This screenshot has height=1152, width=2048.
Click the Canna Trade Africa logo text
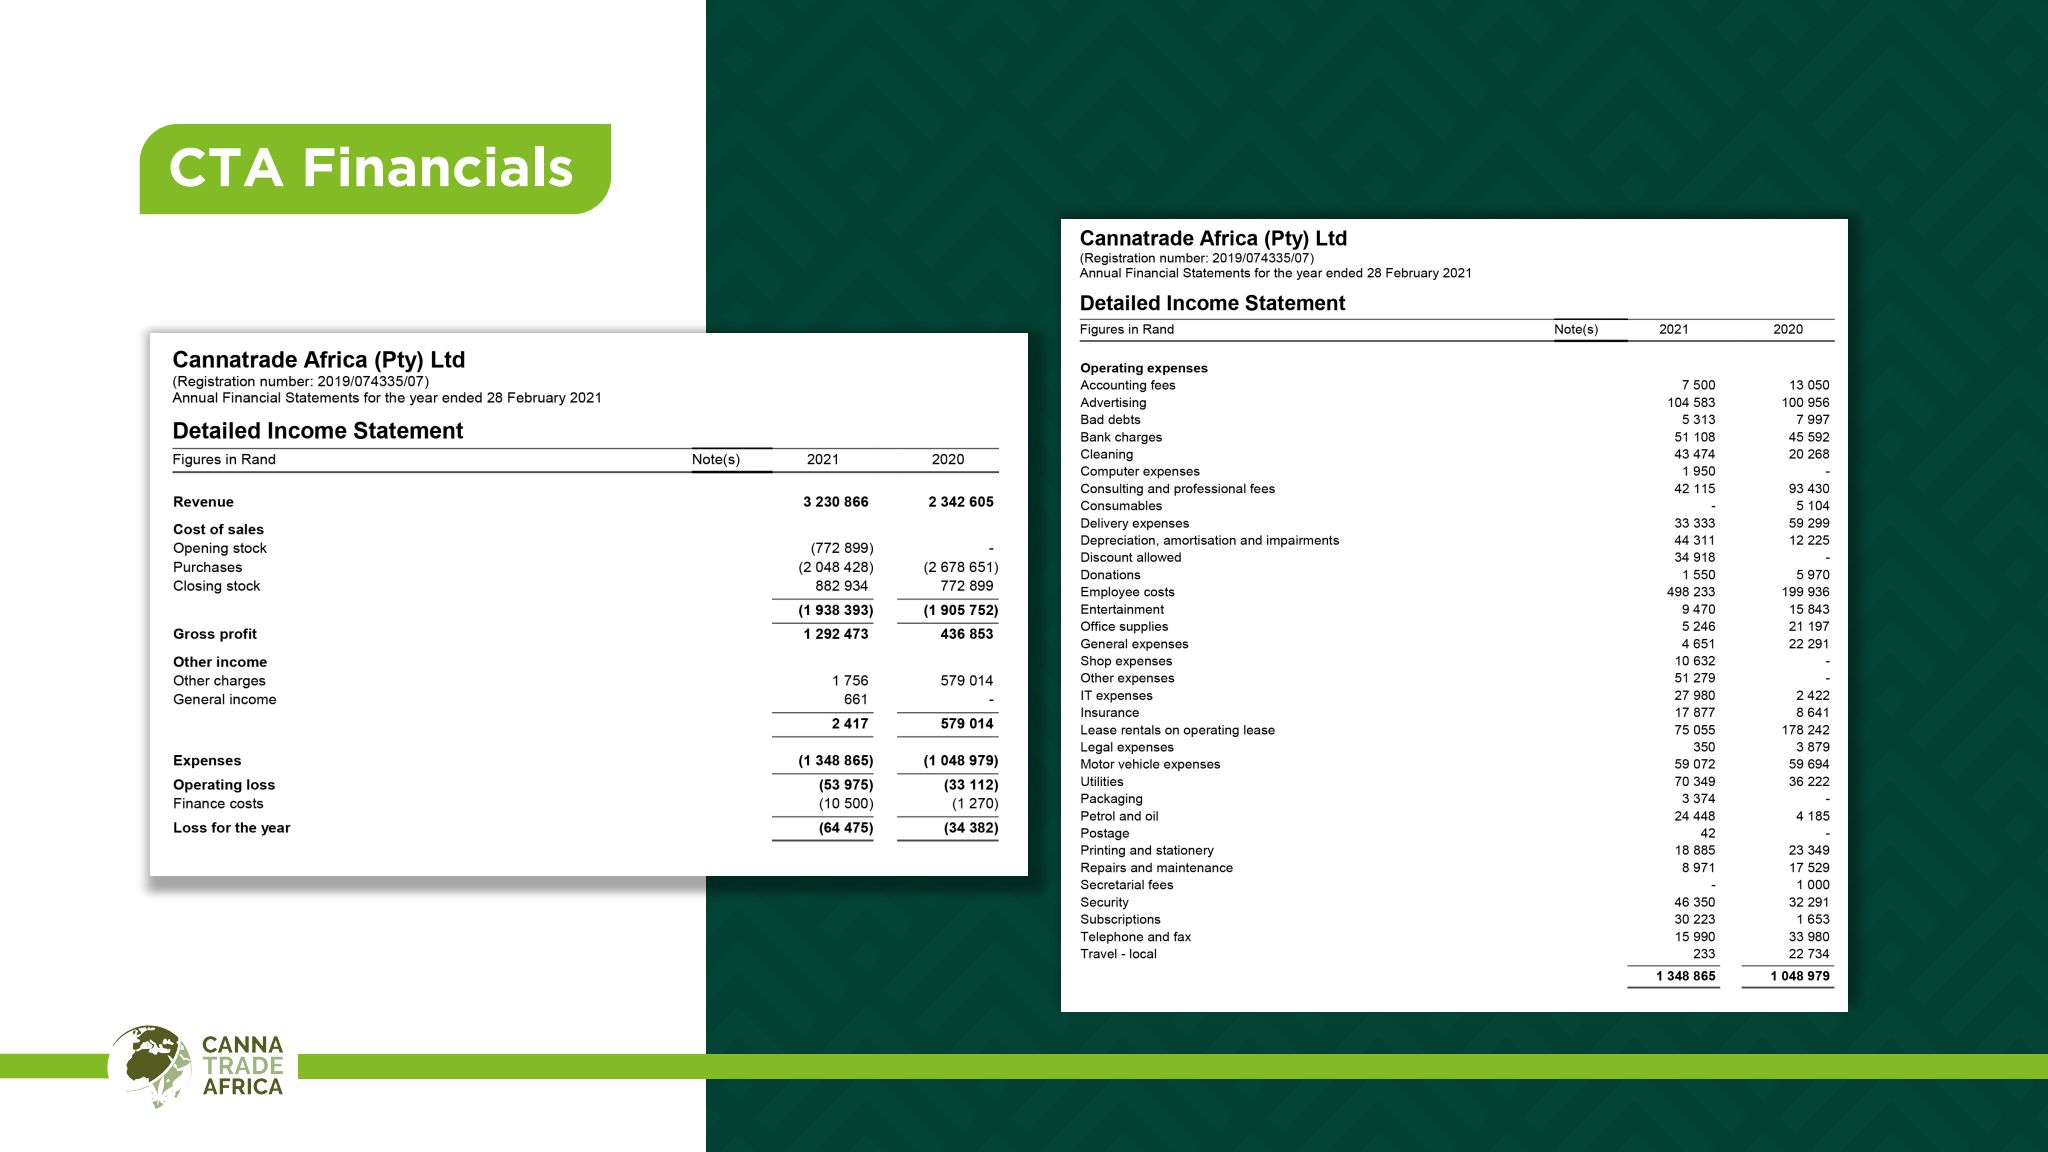pyautogui.click(x=243, y=1066)
